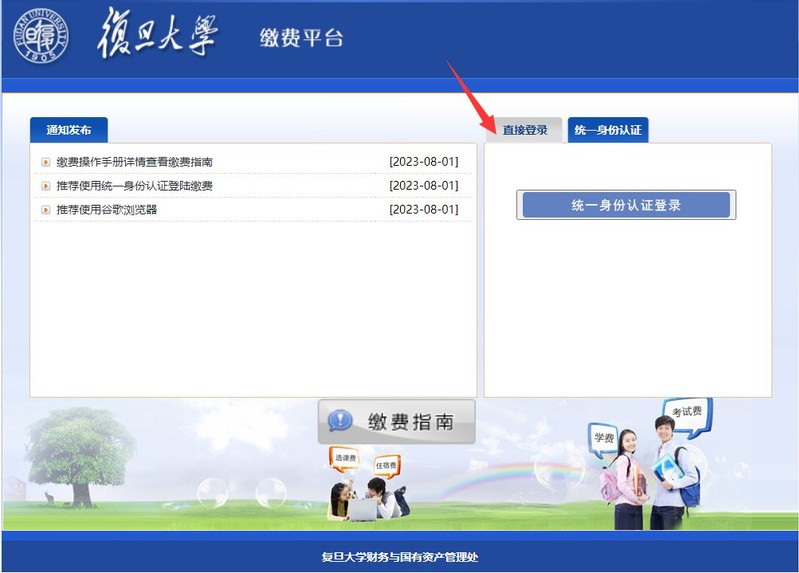Click the 学费 speech bubble
This screenshot has width=799, height=573.
604,437
